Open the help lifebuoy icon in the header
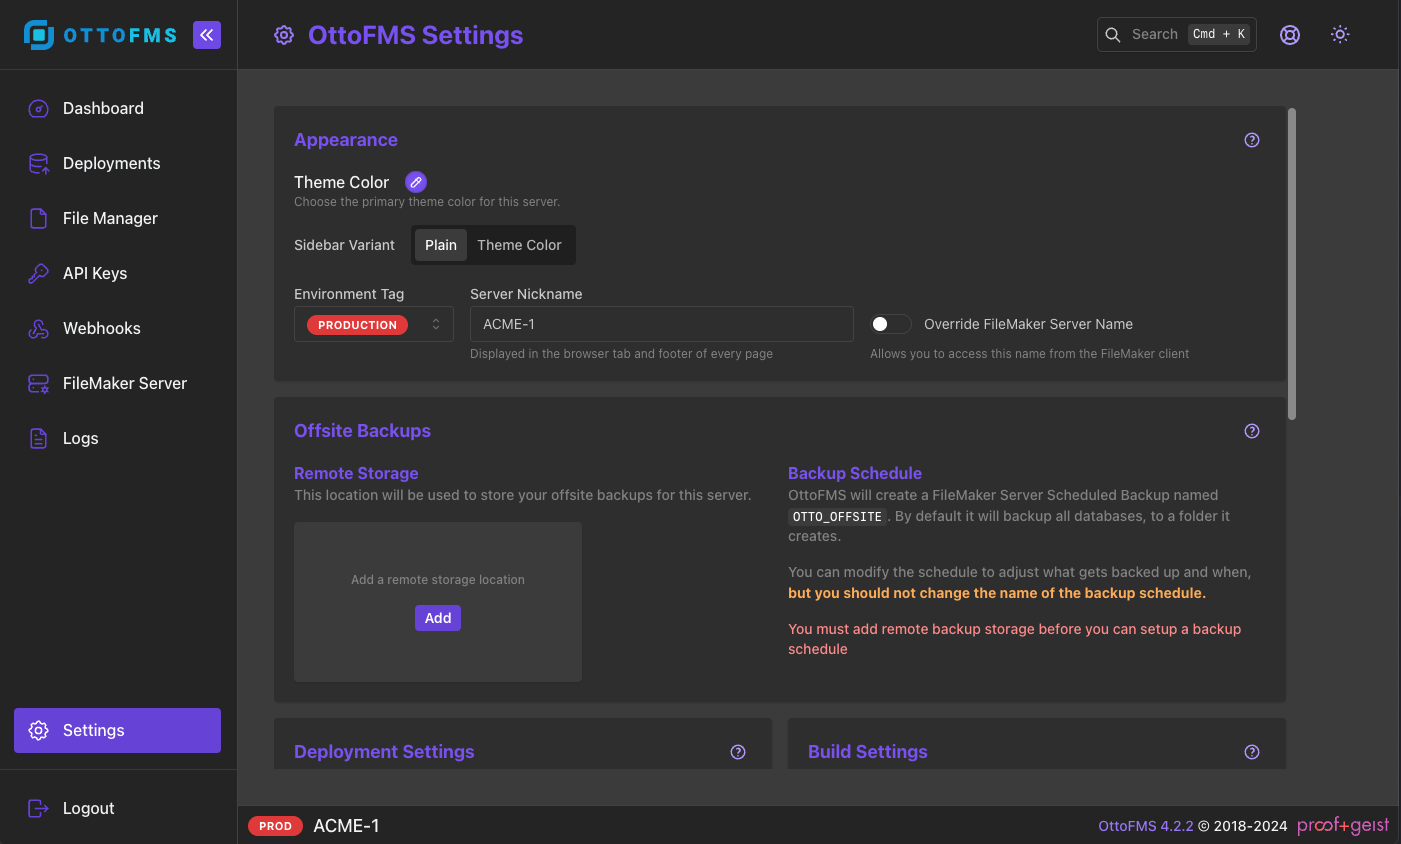 pyautogui.click(x=1290, y=35)
